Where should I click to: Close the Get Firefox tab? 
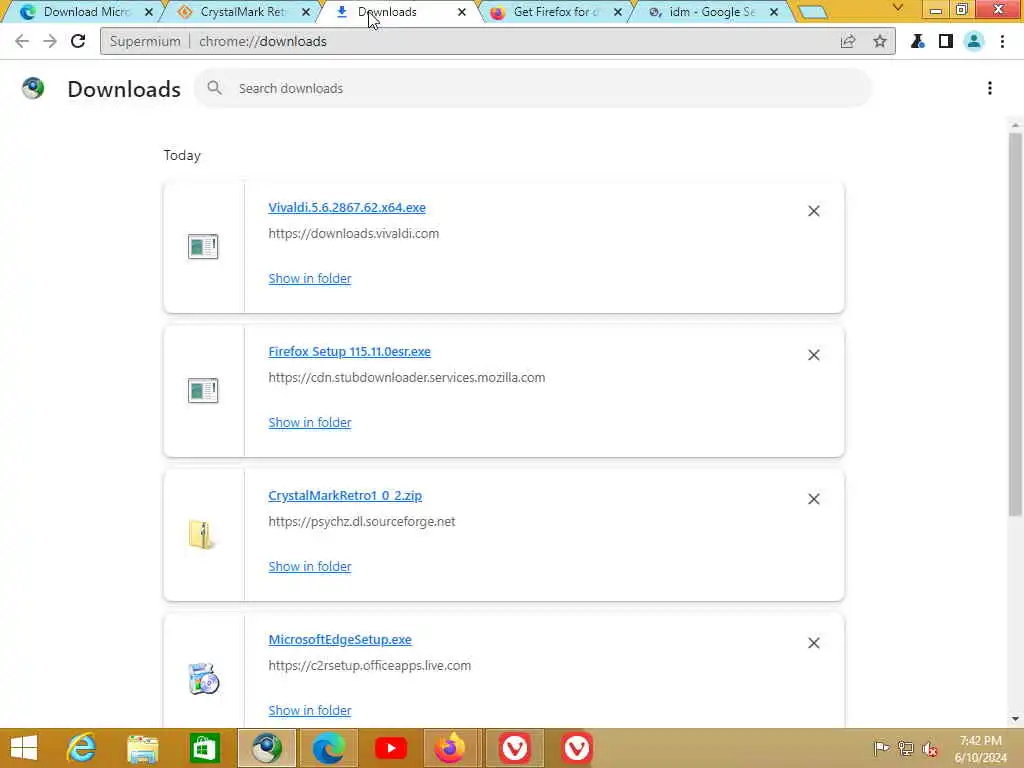(618, 12)
